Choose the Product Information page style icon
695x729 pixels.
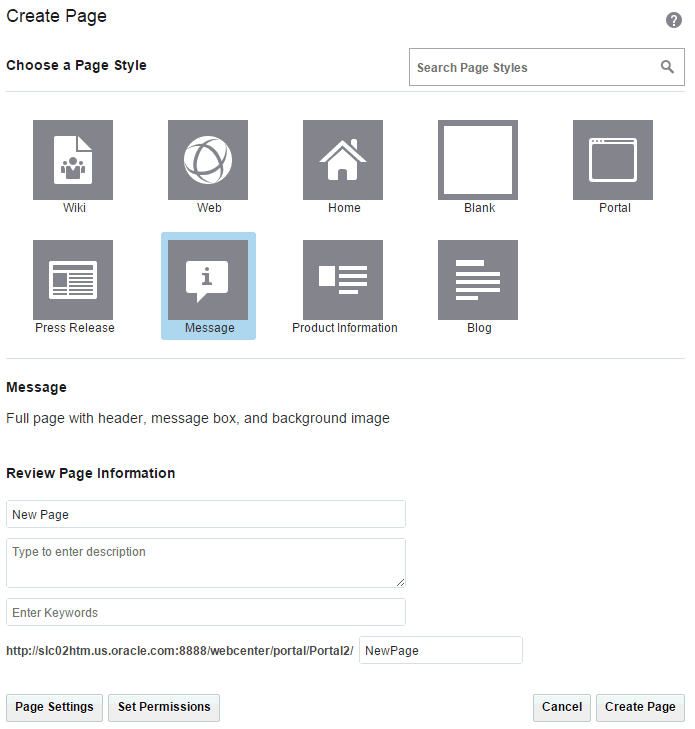pos(343,280)
